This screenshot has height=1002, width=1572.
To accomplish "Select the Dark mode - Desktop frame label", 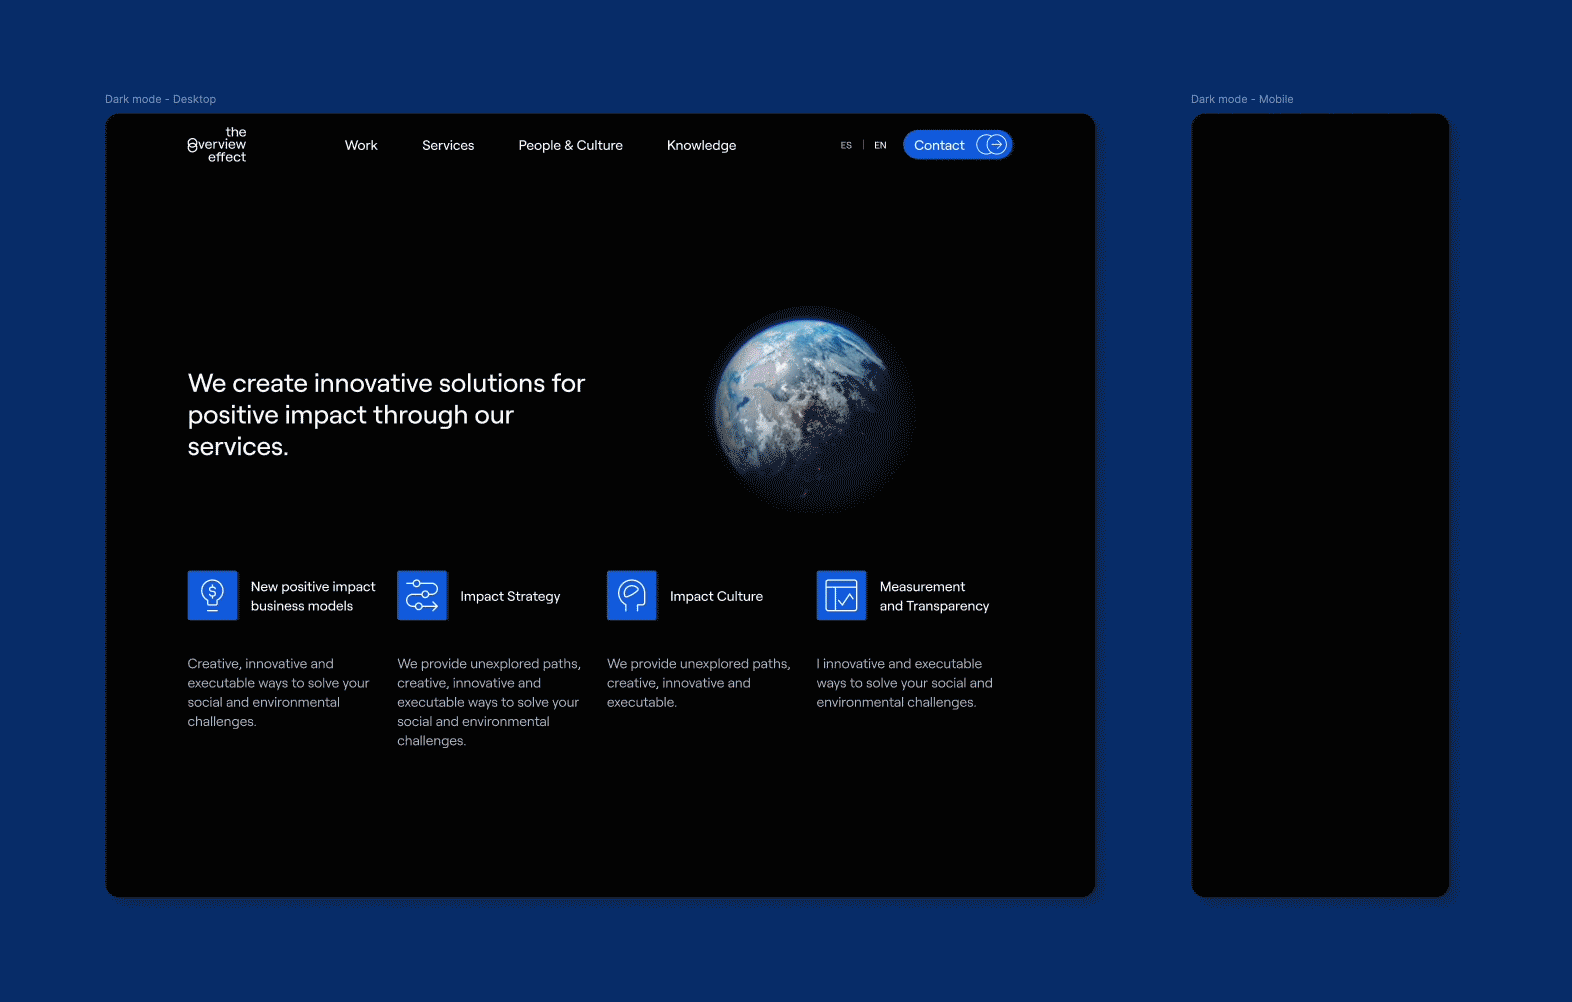I will pos(160,99).
